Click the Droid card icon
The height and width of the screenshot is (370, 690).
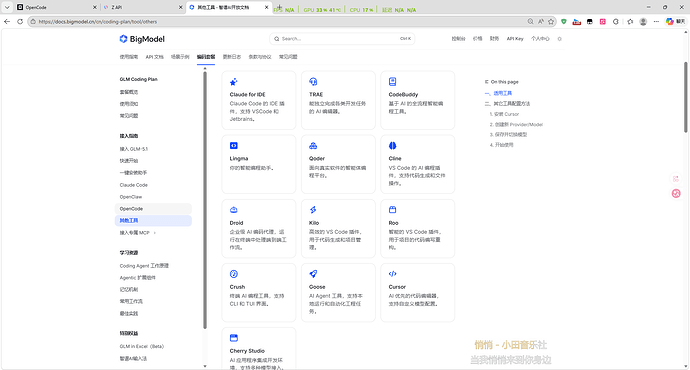(x=234, y=210)
